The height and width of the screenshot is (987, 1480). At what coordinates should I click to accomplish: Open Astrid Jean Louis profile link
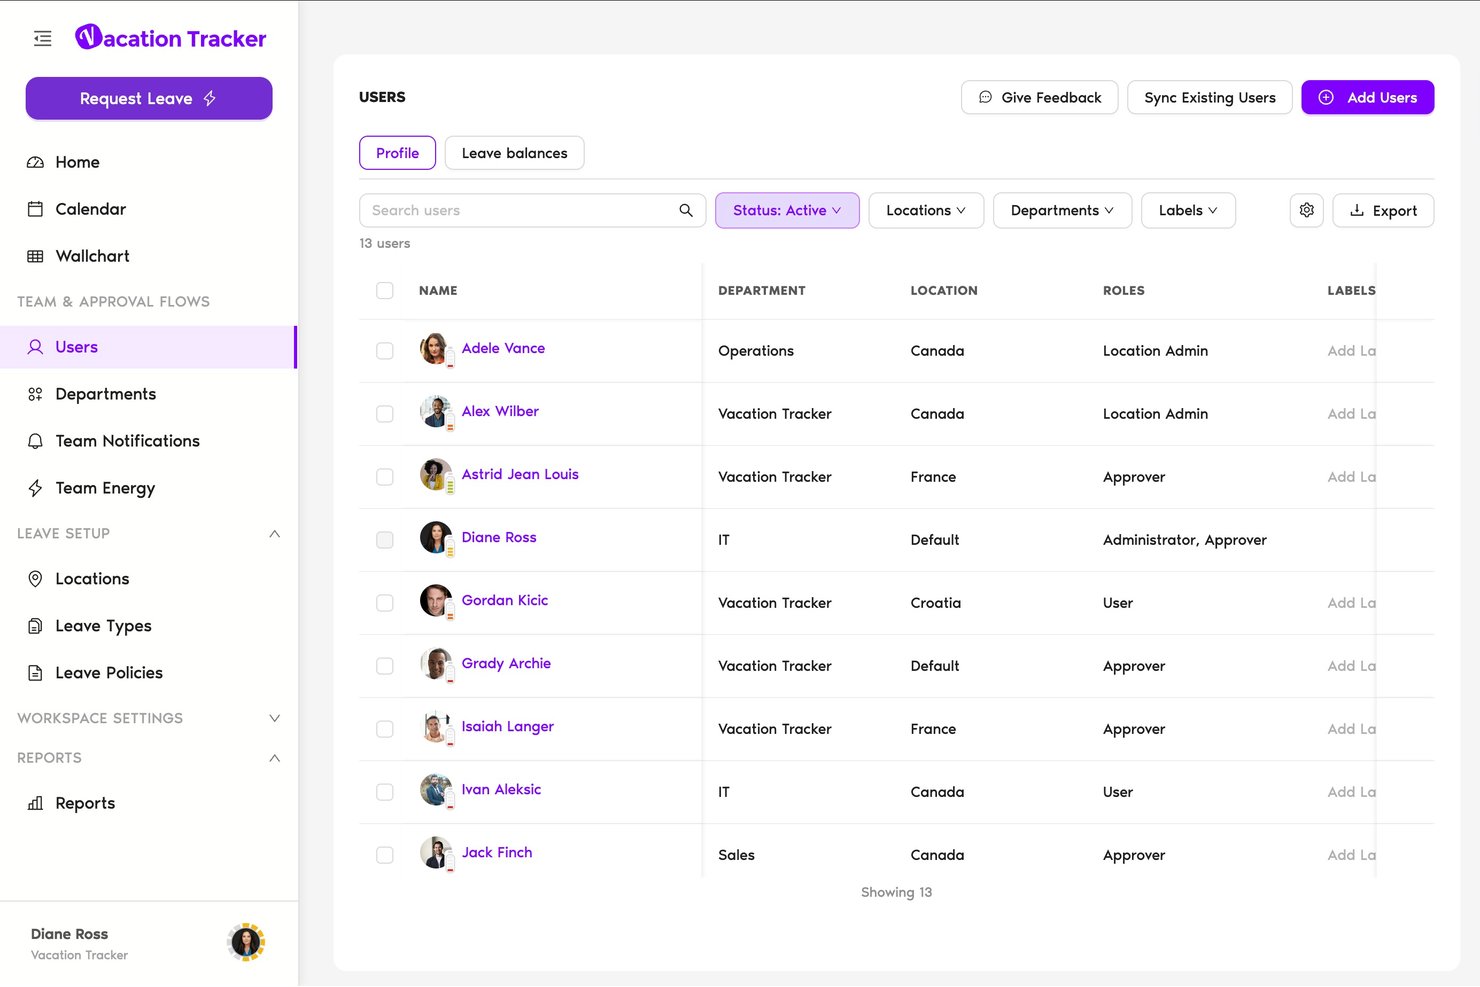coord(520,474)
